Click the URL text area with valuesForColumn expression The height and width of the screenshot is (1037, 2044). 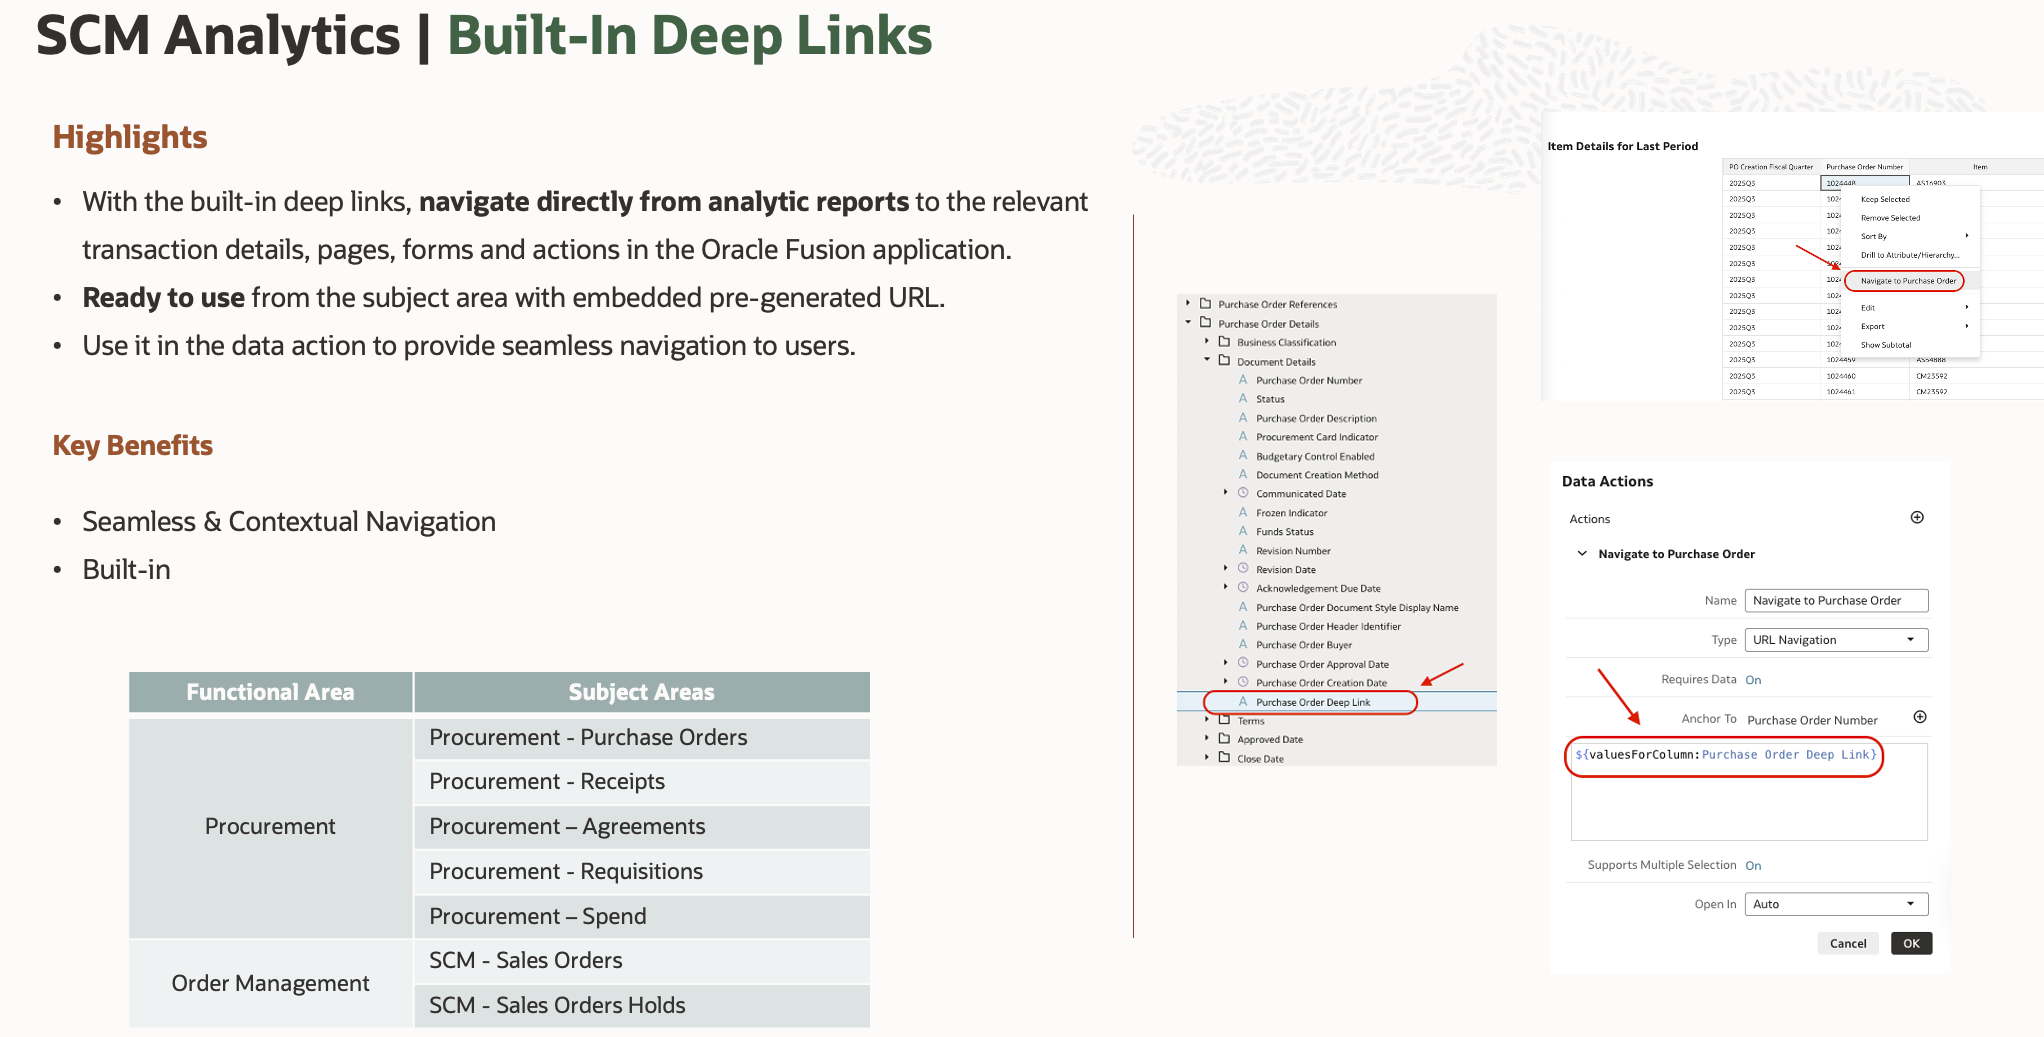[x=1749, y=791]
